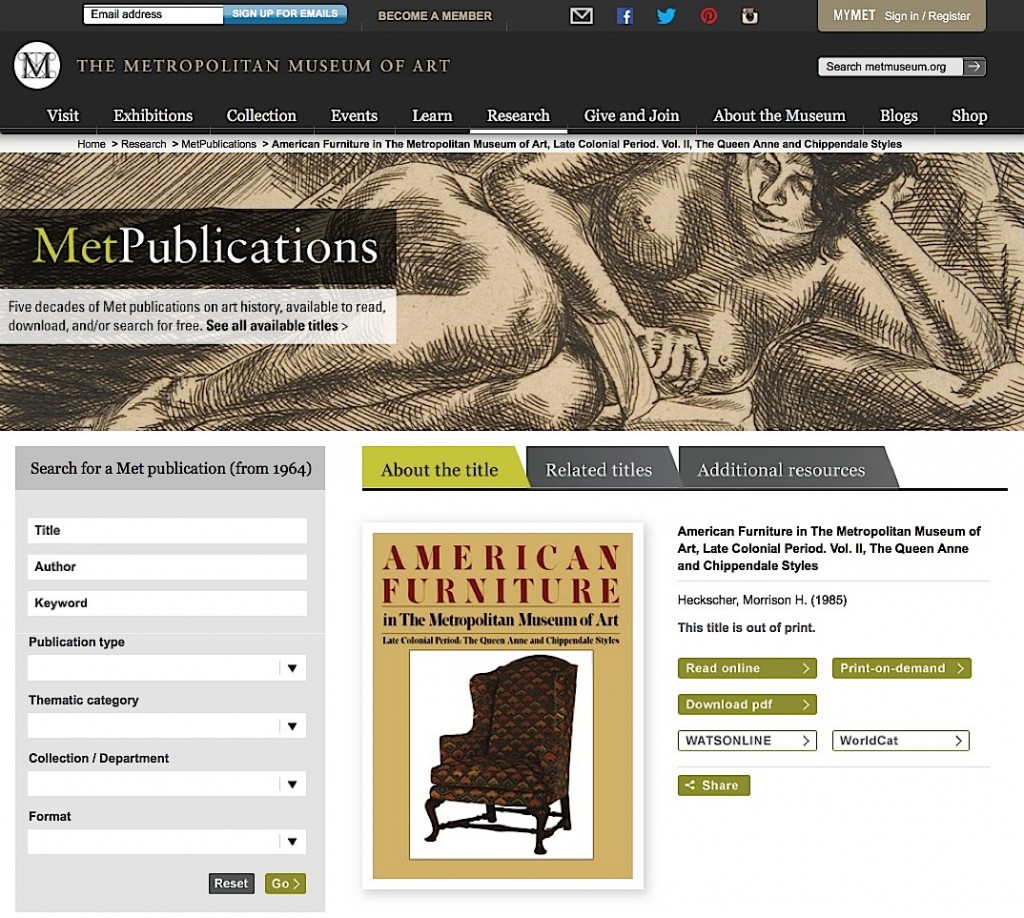Open the email envelope icon in header
The height and width of the screenshot is (918, 1024).
pyautogui.click(x=581, y=16)
